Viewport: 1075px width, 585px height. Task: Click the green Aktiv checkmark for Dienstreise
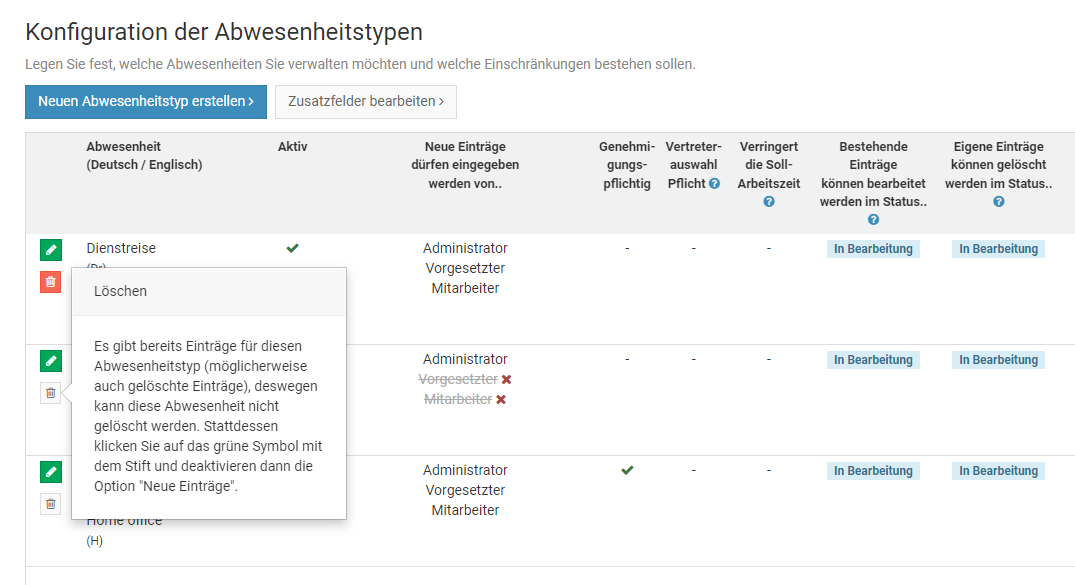click(292, 248)
